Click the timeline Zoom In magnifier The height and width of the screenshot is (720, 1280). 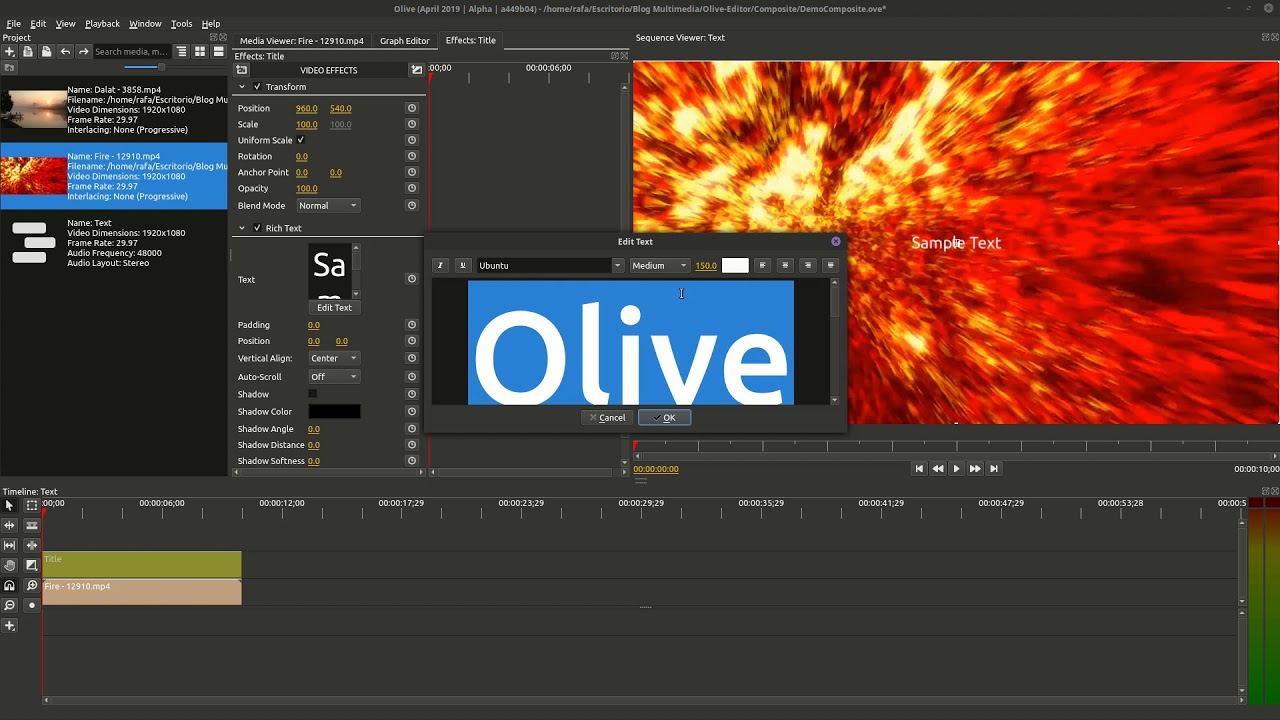pyautogui.click(x=31, y=585)
